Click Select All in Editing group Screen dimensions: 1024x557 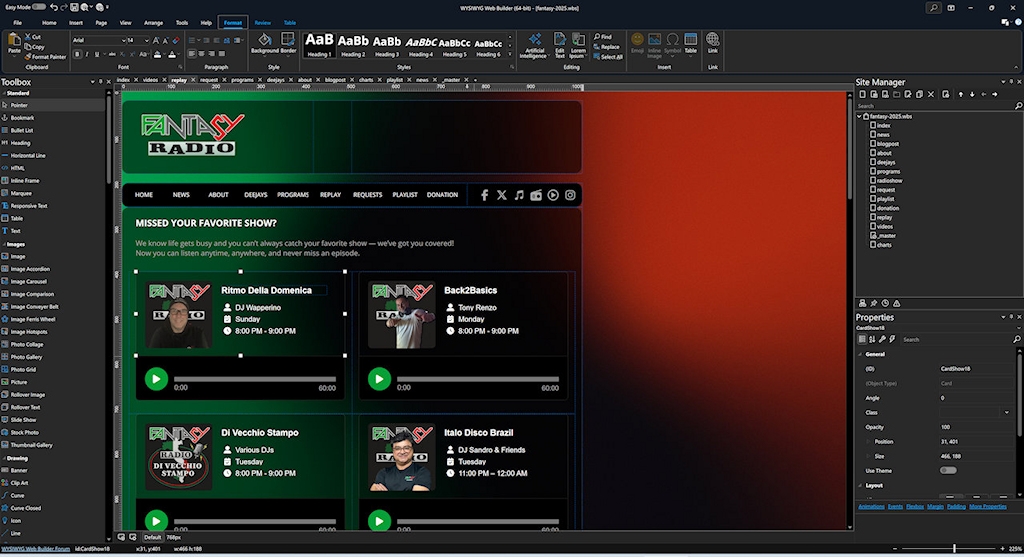pyautogui.click(x=607, y=57)
